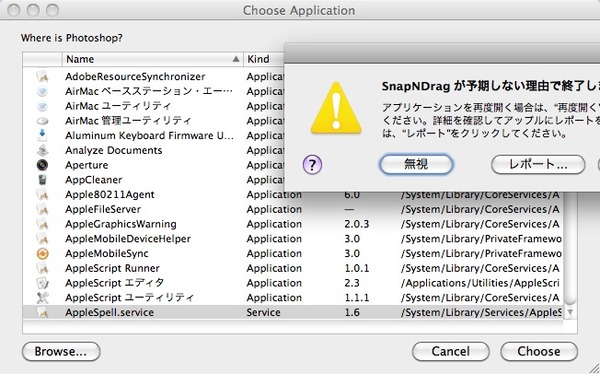Click the Service kind cell
This screenshot has width=600, height=374.
(263, 312)
